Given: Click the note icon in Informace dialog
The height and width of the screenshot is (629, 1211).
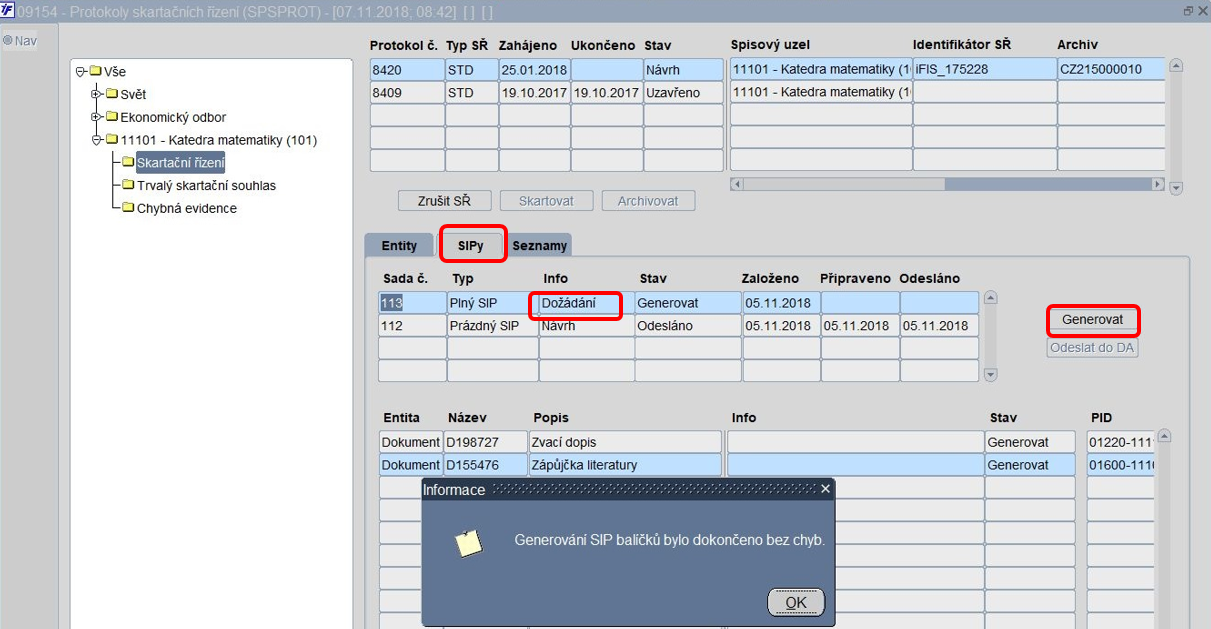Looking at the screenshot, I should coord(469,541).
